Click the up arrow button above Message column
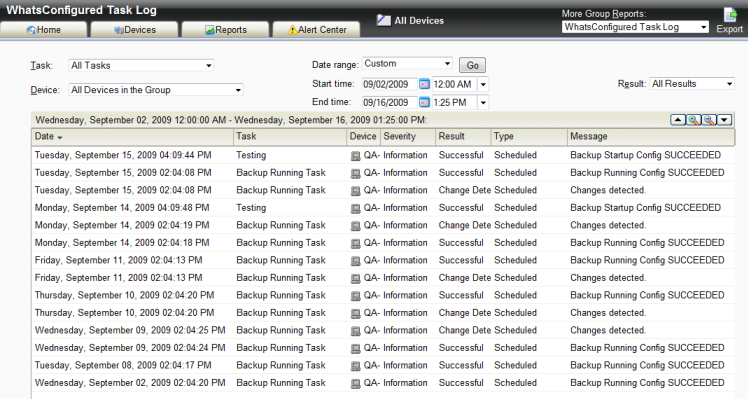This screenshot has height=399, width=748. pos(678,120)
